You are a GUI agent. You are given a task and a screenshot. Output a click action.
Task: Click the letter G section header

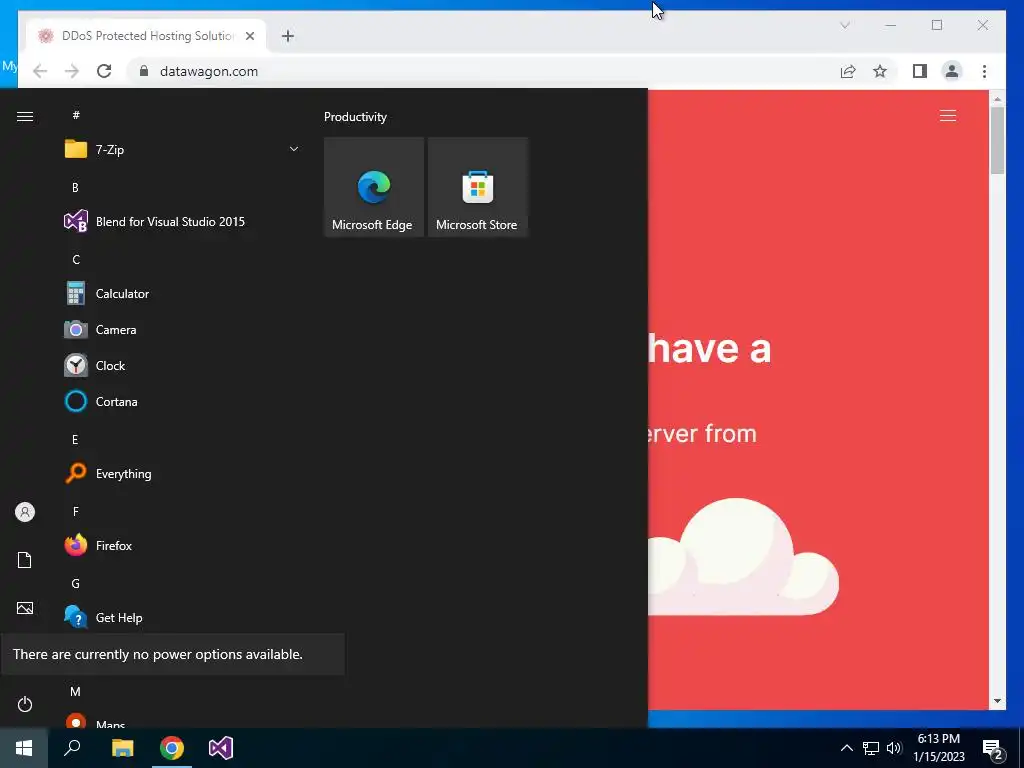pyautogui.click(x=76, y=584)
